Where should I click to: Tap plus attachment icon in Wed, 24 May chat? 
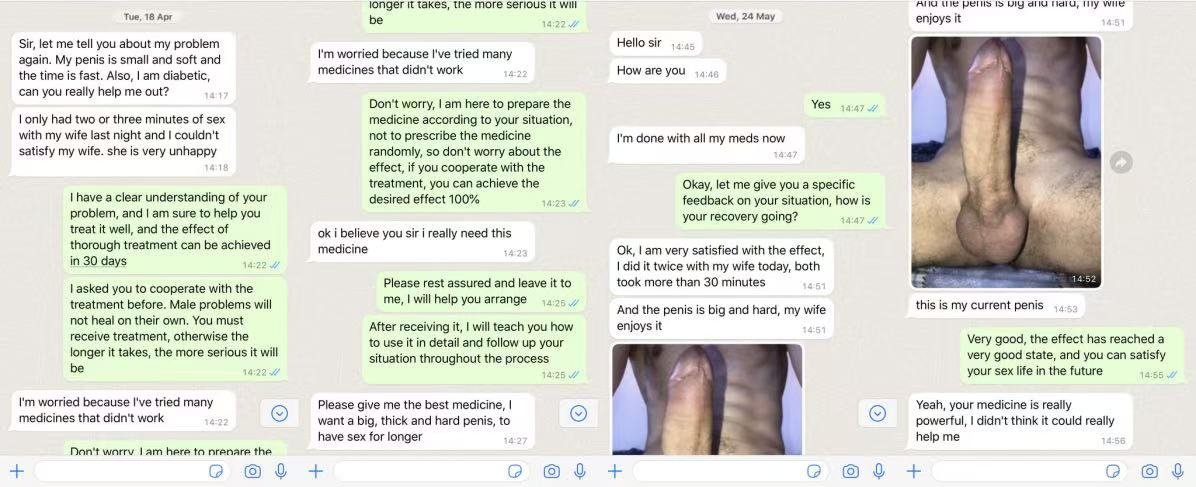pyautogui.click(x=615, y=472)
